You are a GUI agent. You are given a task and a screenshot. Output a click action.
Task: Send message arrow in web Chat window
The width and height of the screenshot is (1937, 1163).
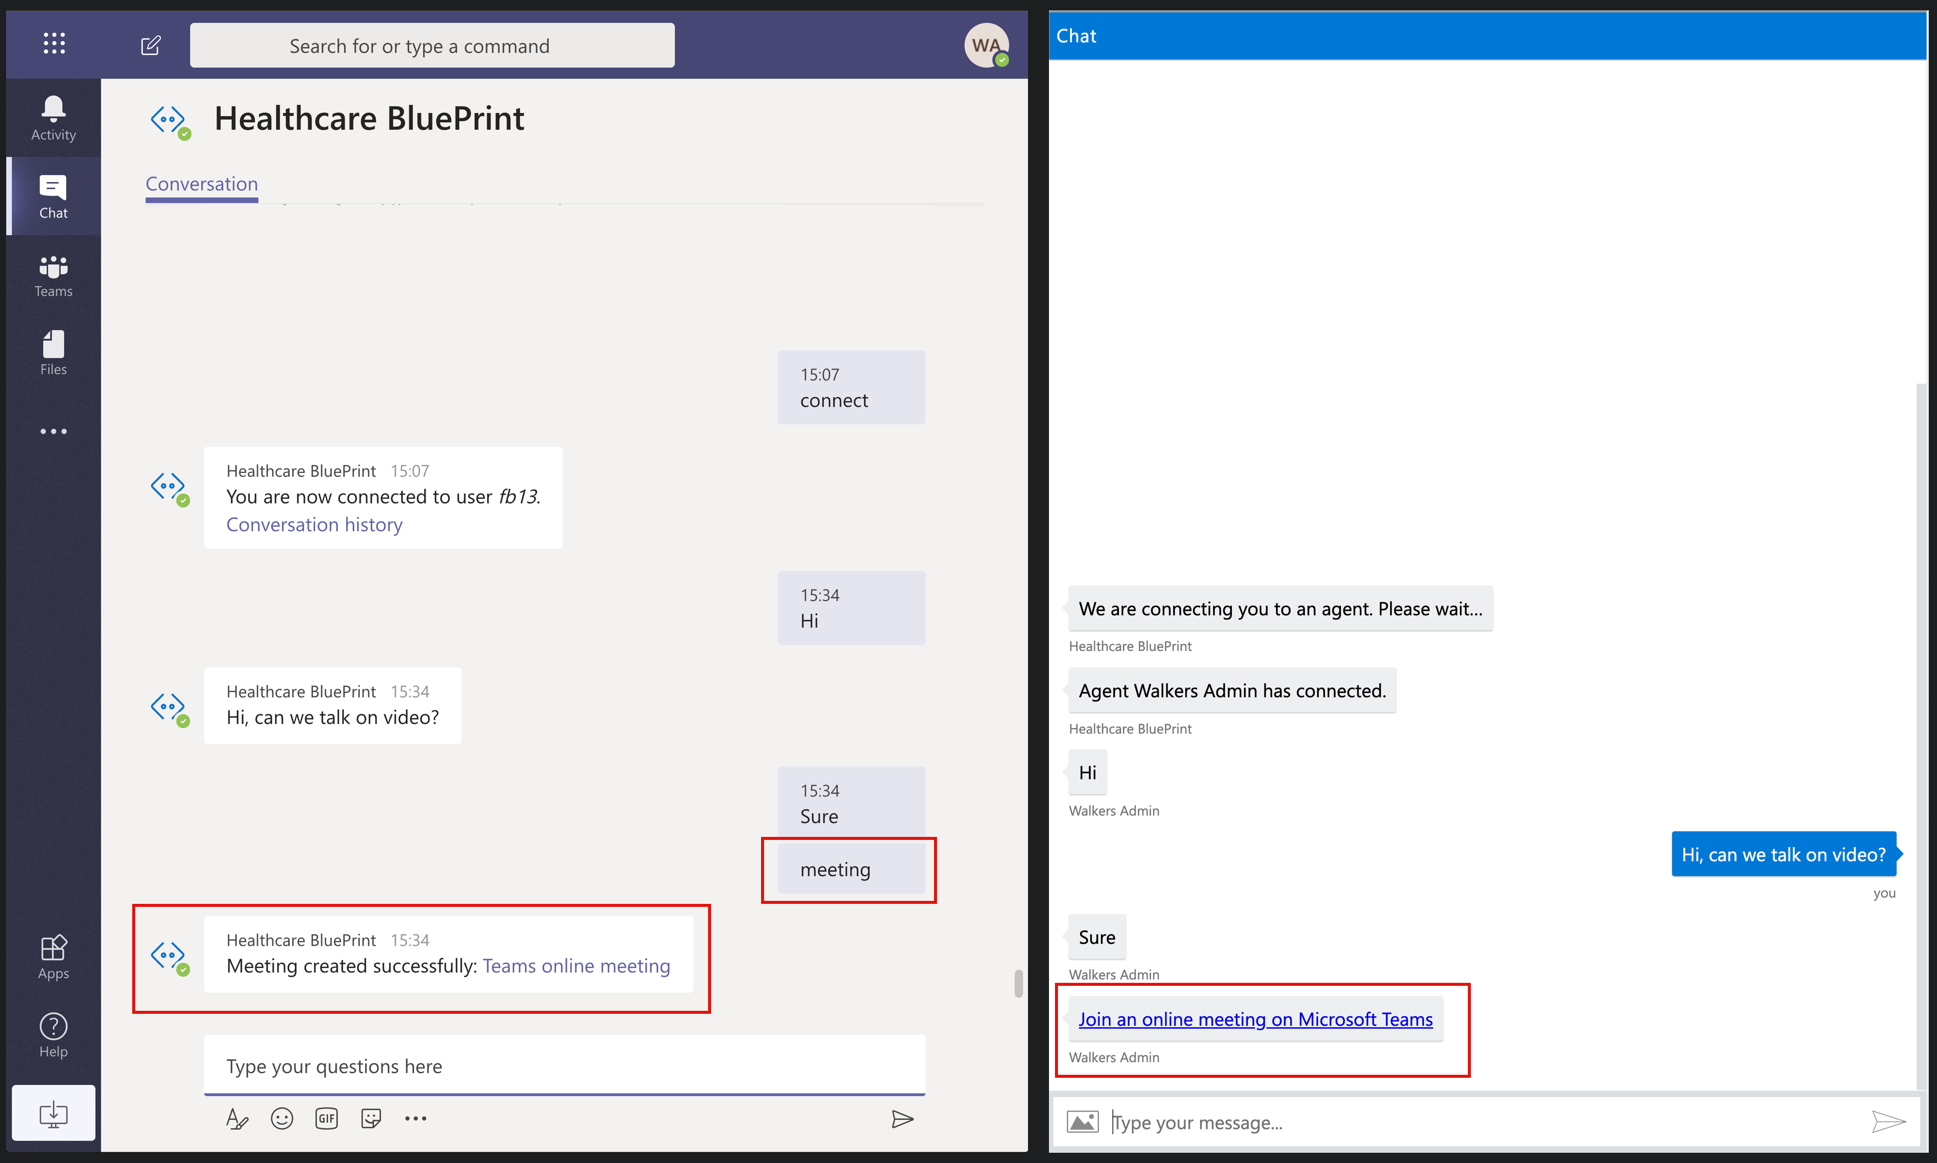pyautogui.click(x=1888, y=1122)
